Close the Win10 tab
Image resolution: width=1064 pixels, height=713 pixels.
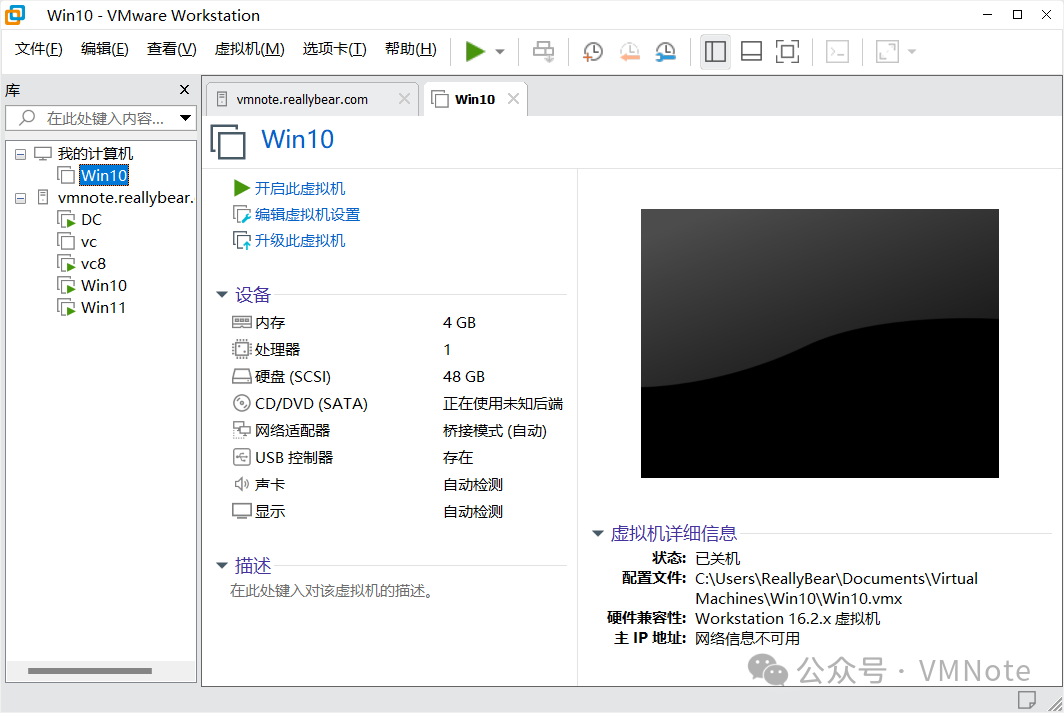coord(514,99)
